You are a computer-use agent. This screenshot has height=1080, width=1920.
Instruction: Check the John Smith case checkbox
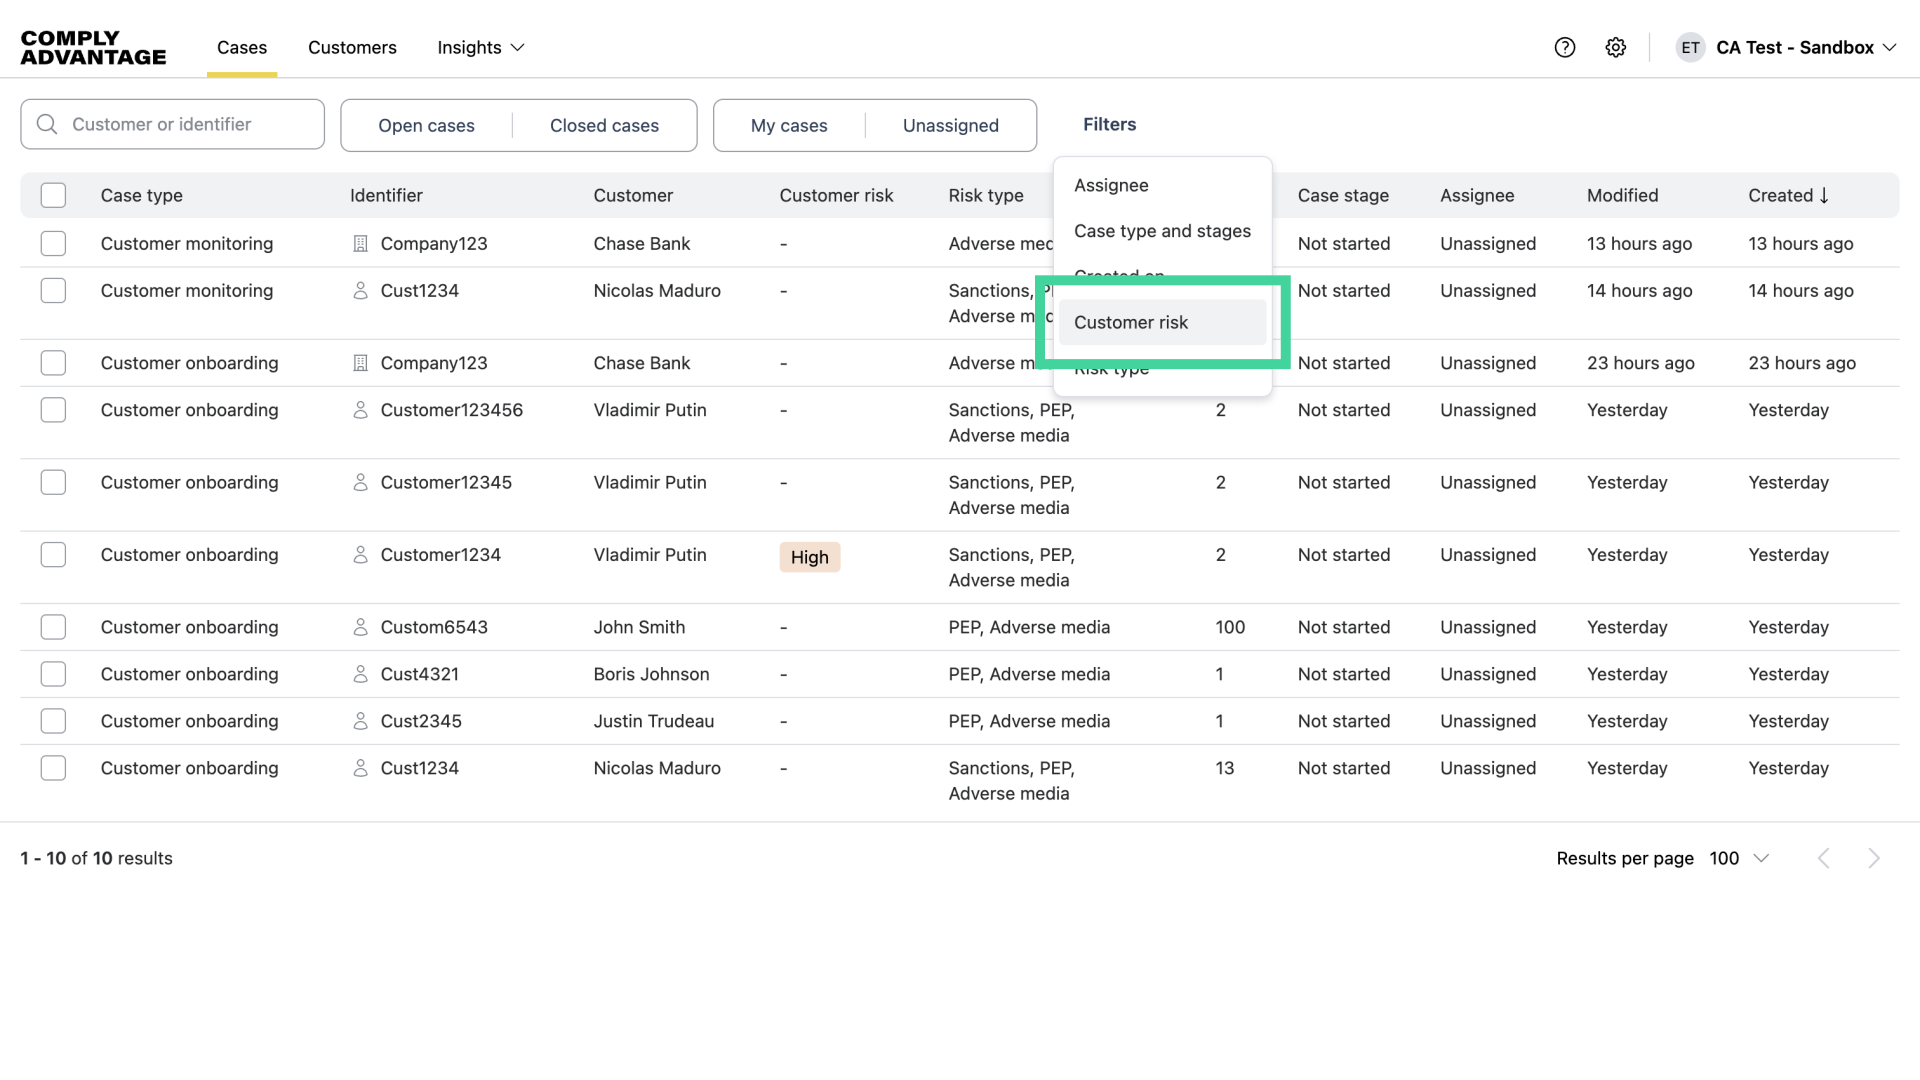(53, 627)
